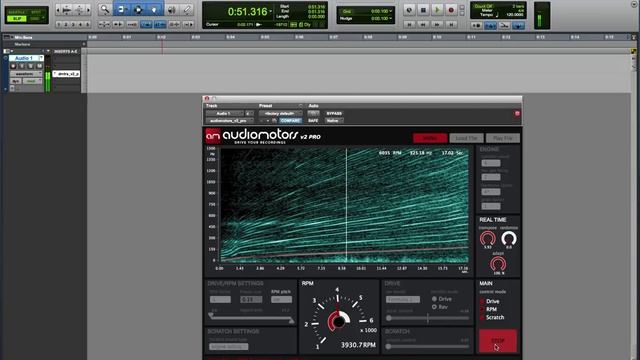Screen dimensions: 640x360
Task: Open the waveform track view selector
Action: click(26, 74)
